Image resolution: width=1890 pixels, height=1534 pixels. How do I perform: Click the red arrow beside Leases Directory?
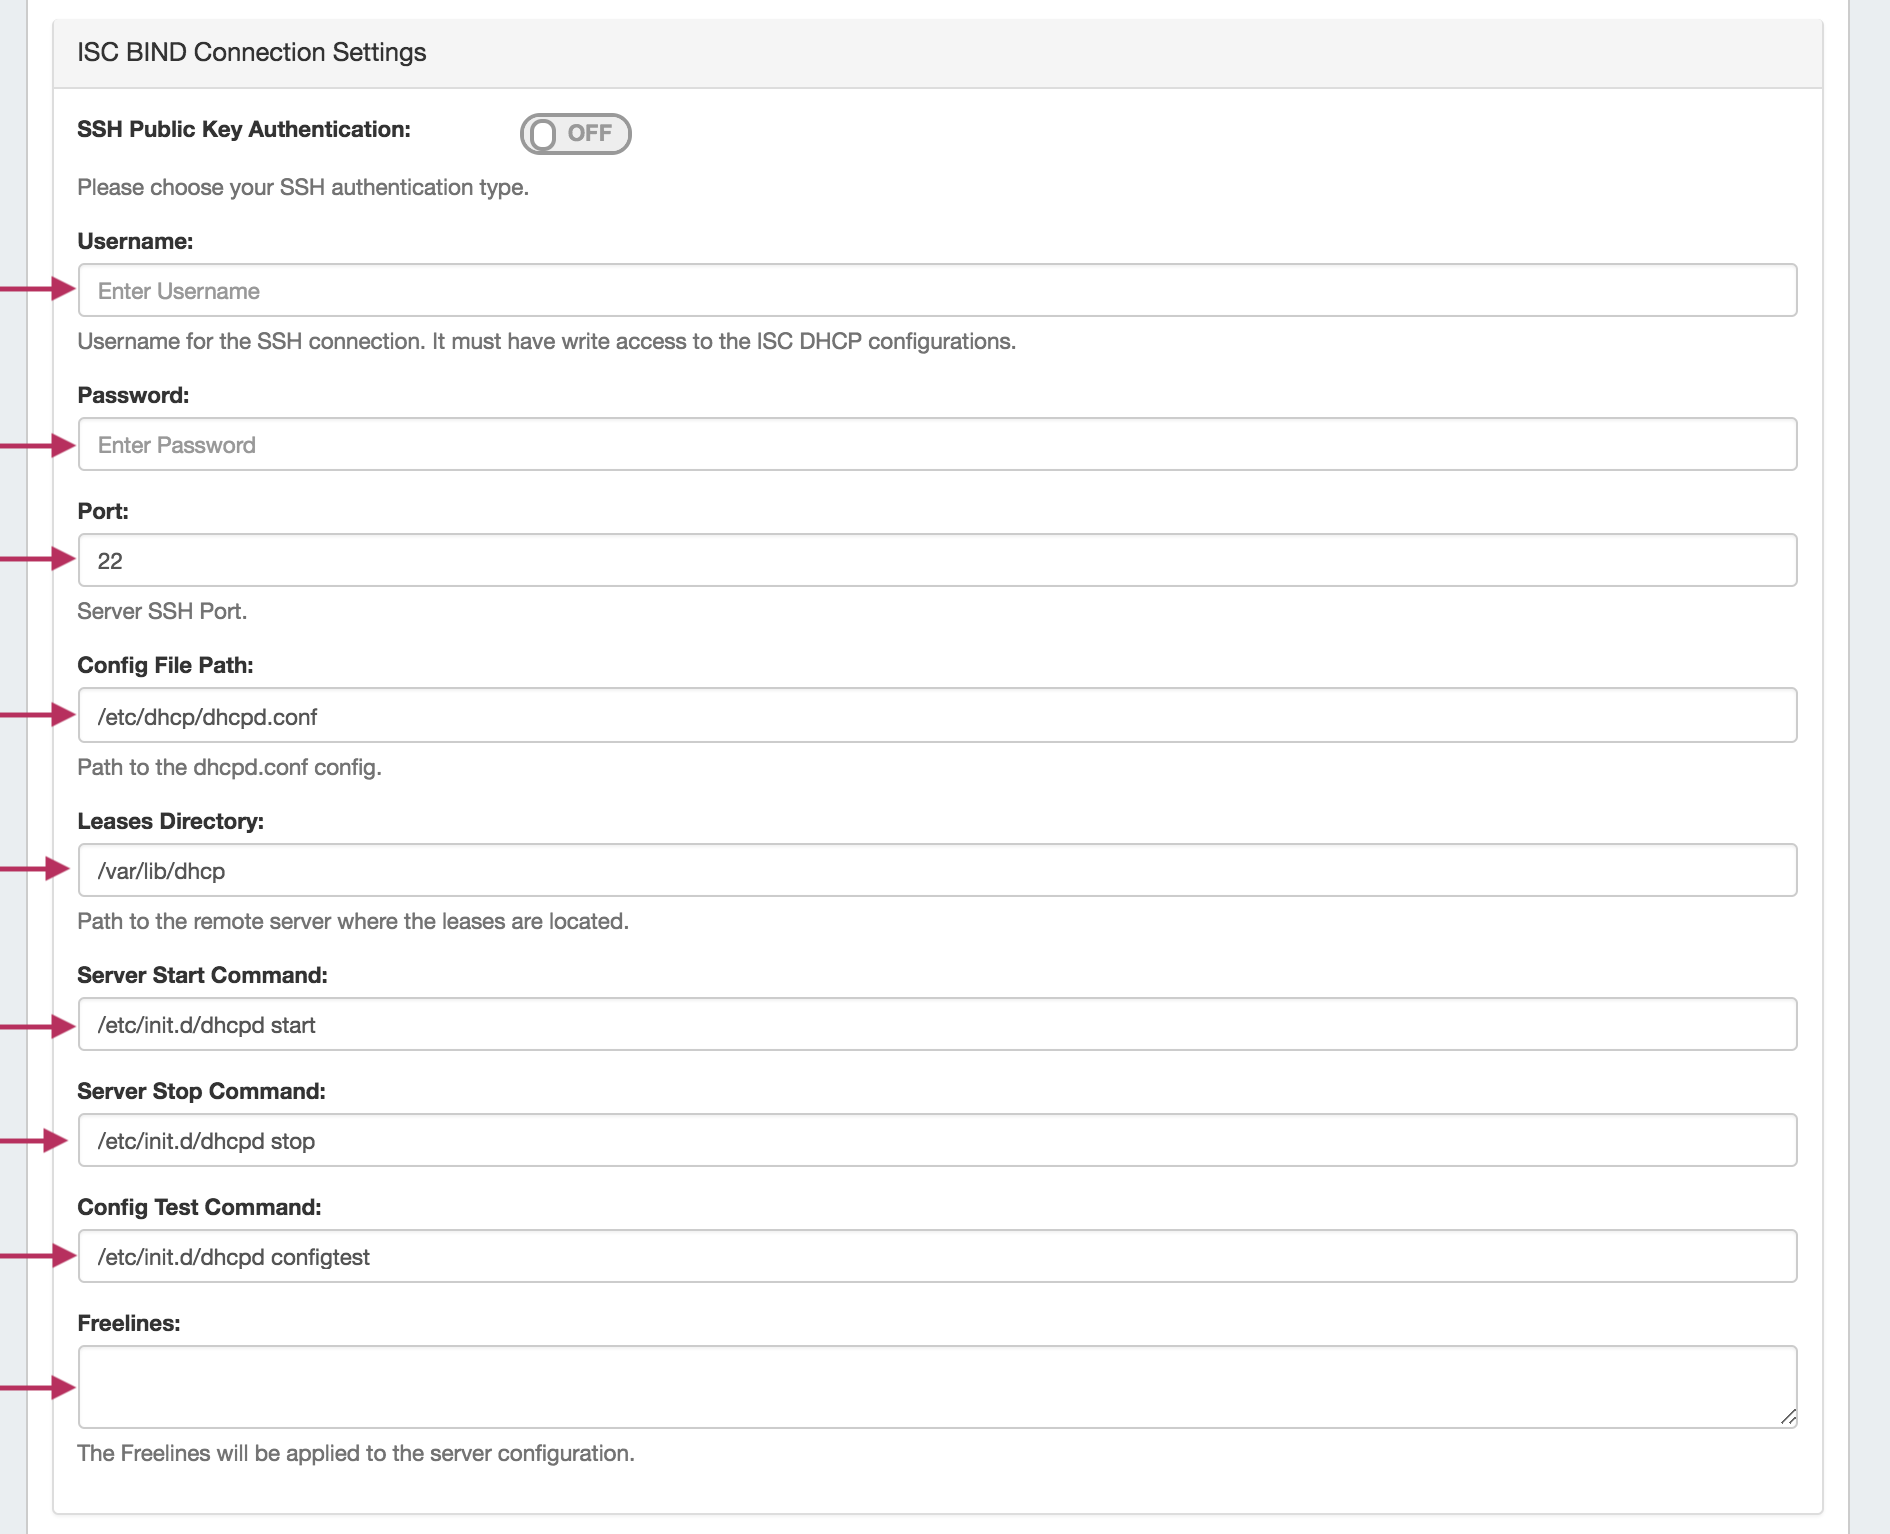(x=38, y=869)
